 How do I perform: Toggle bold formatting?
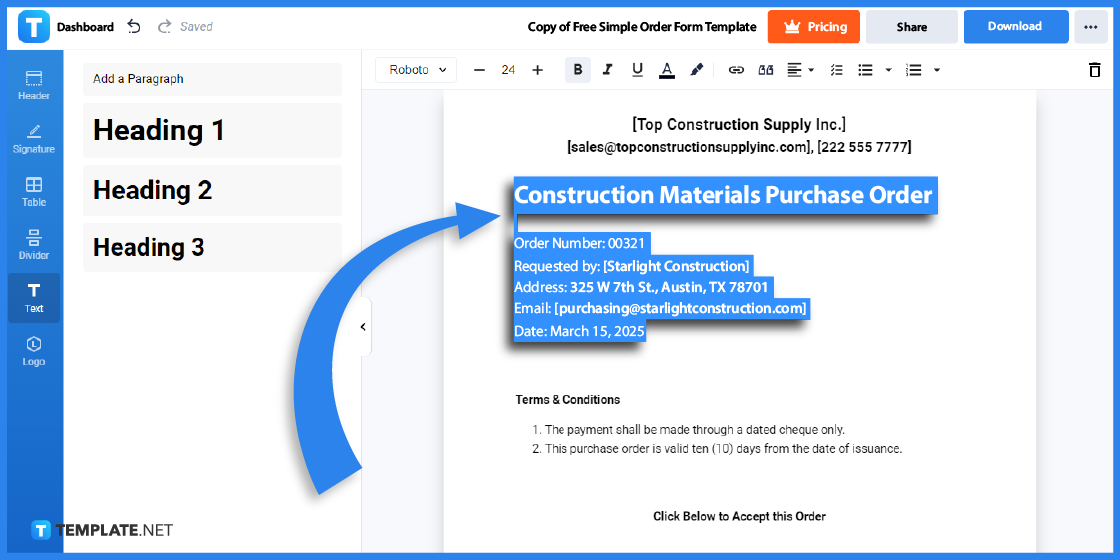(578, 70)
